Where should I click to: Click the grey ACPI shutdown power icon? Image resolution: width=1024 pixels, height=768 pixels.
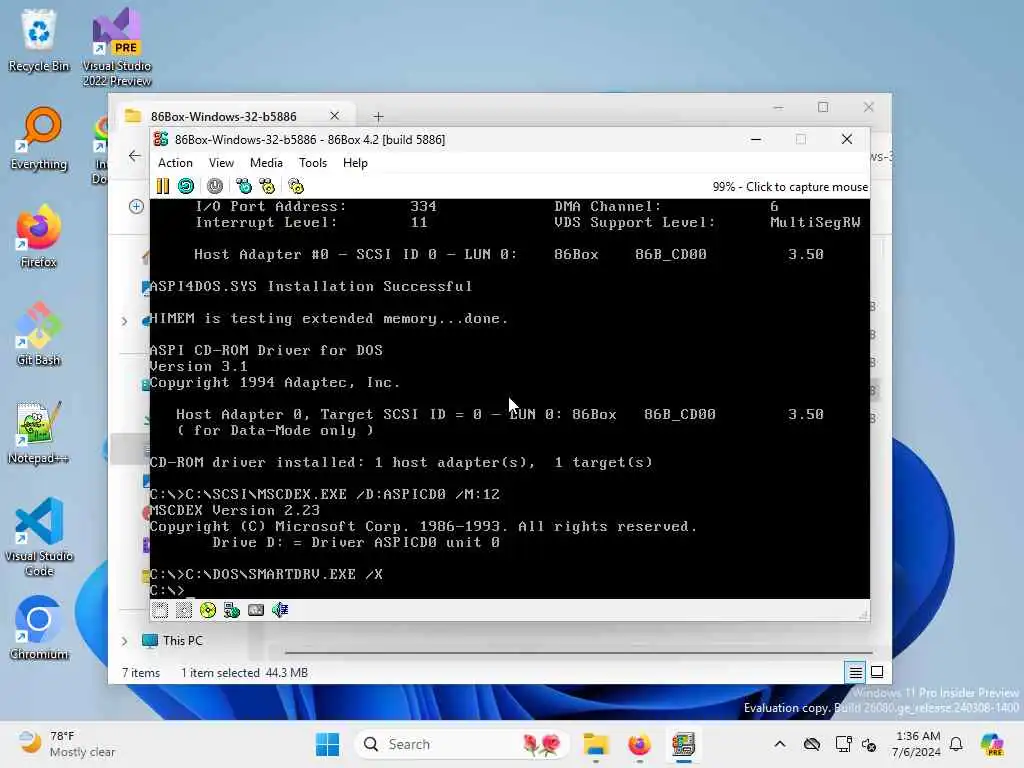pos(215,187)
